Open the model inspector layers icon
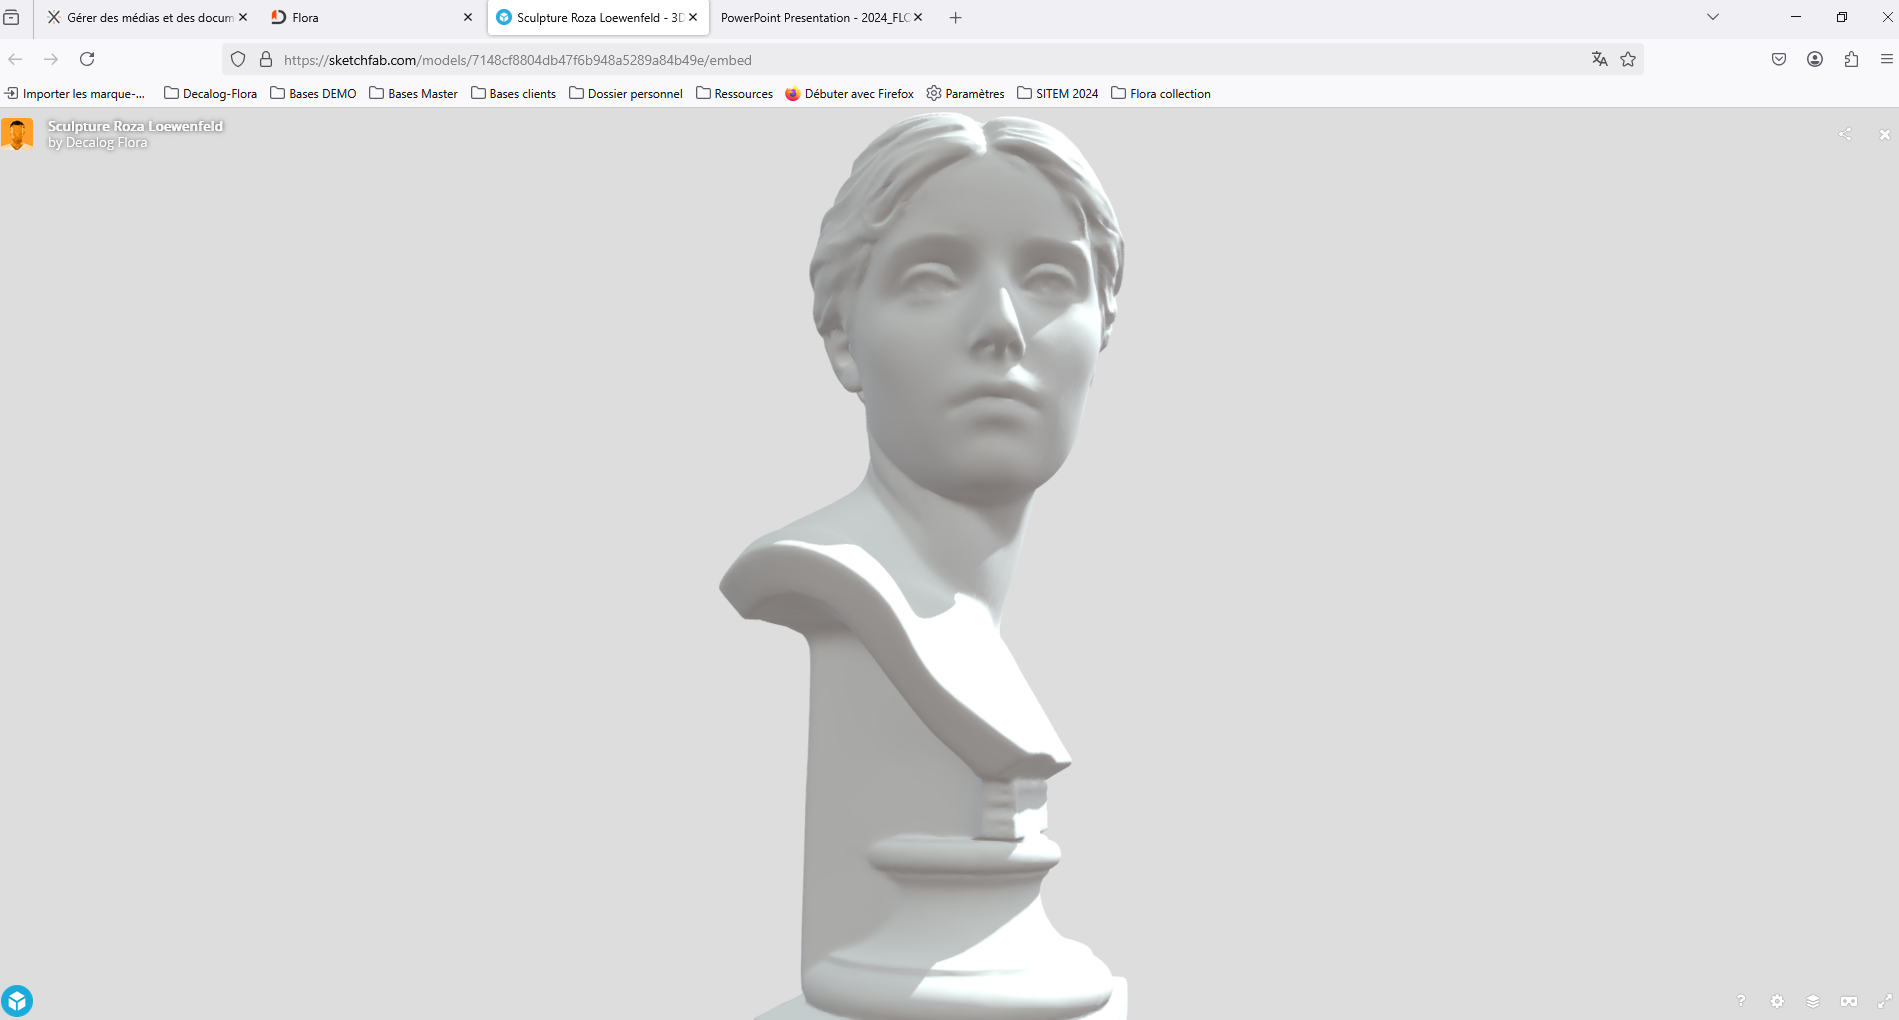The width and height of the screenshot is (1899, 1020). point(1813,1001)
